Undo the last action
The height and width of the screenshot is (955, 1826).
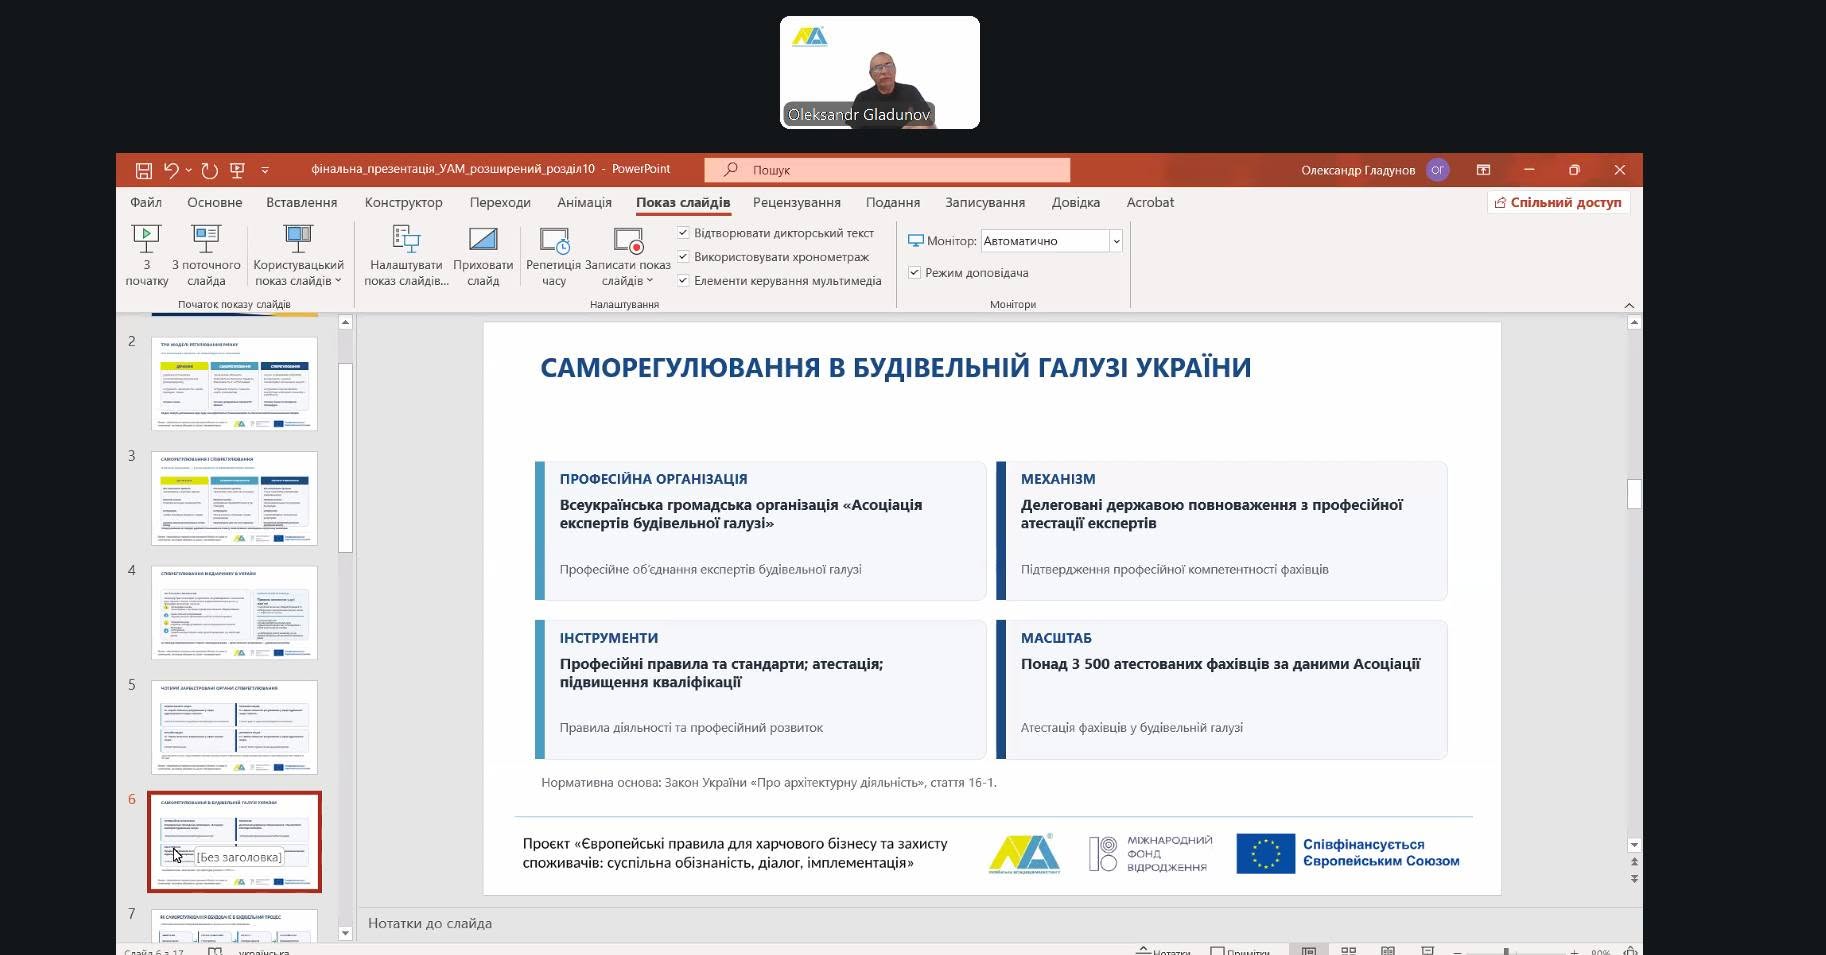tap(171, 170)
